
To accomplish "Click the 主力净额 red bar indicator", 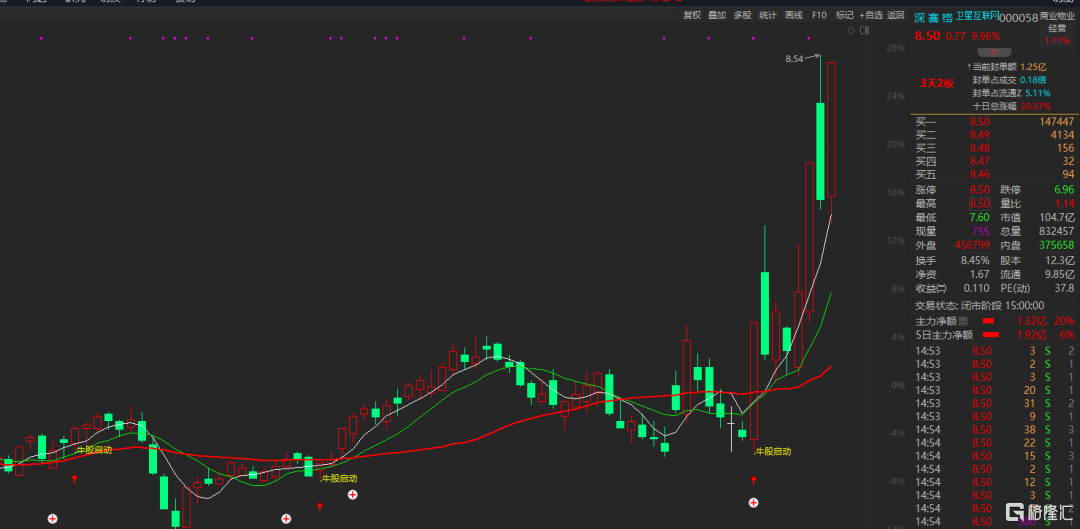I will [x=988, y=321].
